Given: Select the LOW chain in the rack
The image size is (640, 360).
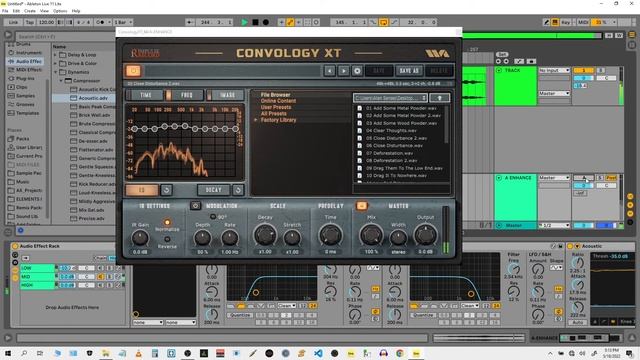Looking at the screenshot, I should [37, 268].
